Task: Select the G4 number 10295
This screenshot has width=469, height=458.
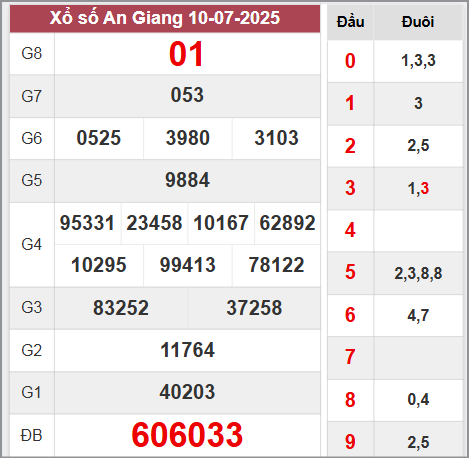Action: coord(99,265)
